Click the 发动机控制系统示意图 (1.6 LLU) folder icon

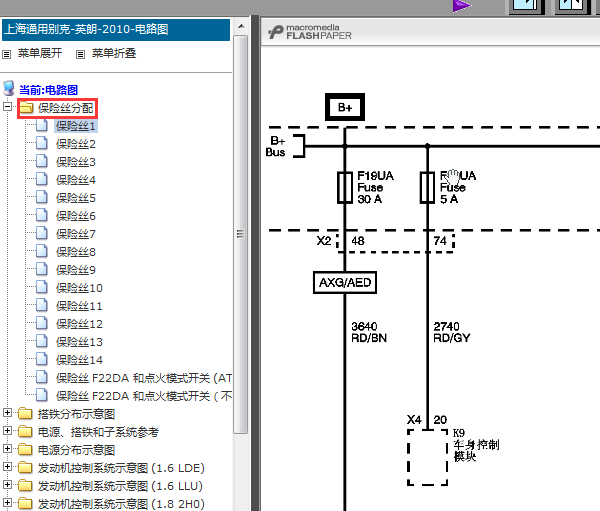[x=25, y=485]
